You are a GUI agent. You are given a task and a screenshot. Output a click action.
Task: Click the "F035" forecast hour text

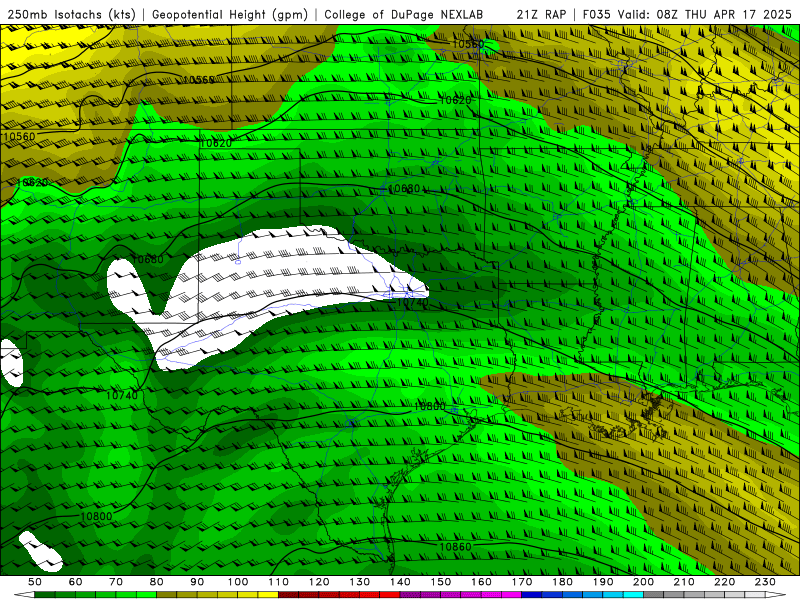tap(597, 15)
